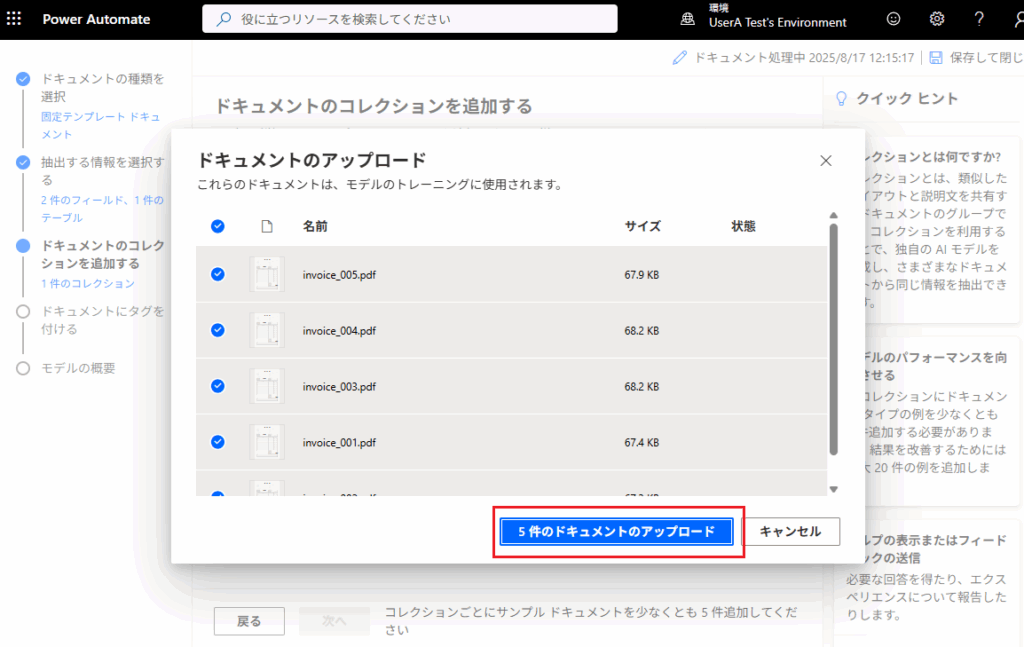Click the file list scrollbar thumb

coord(833,339)
